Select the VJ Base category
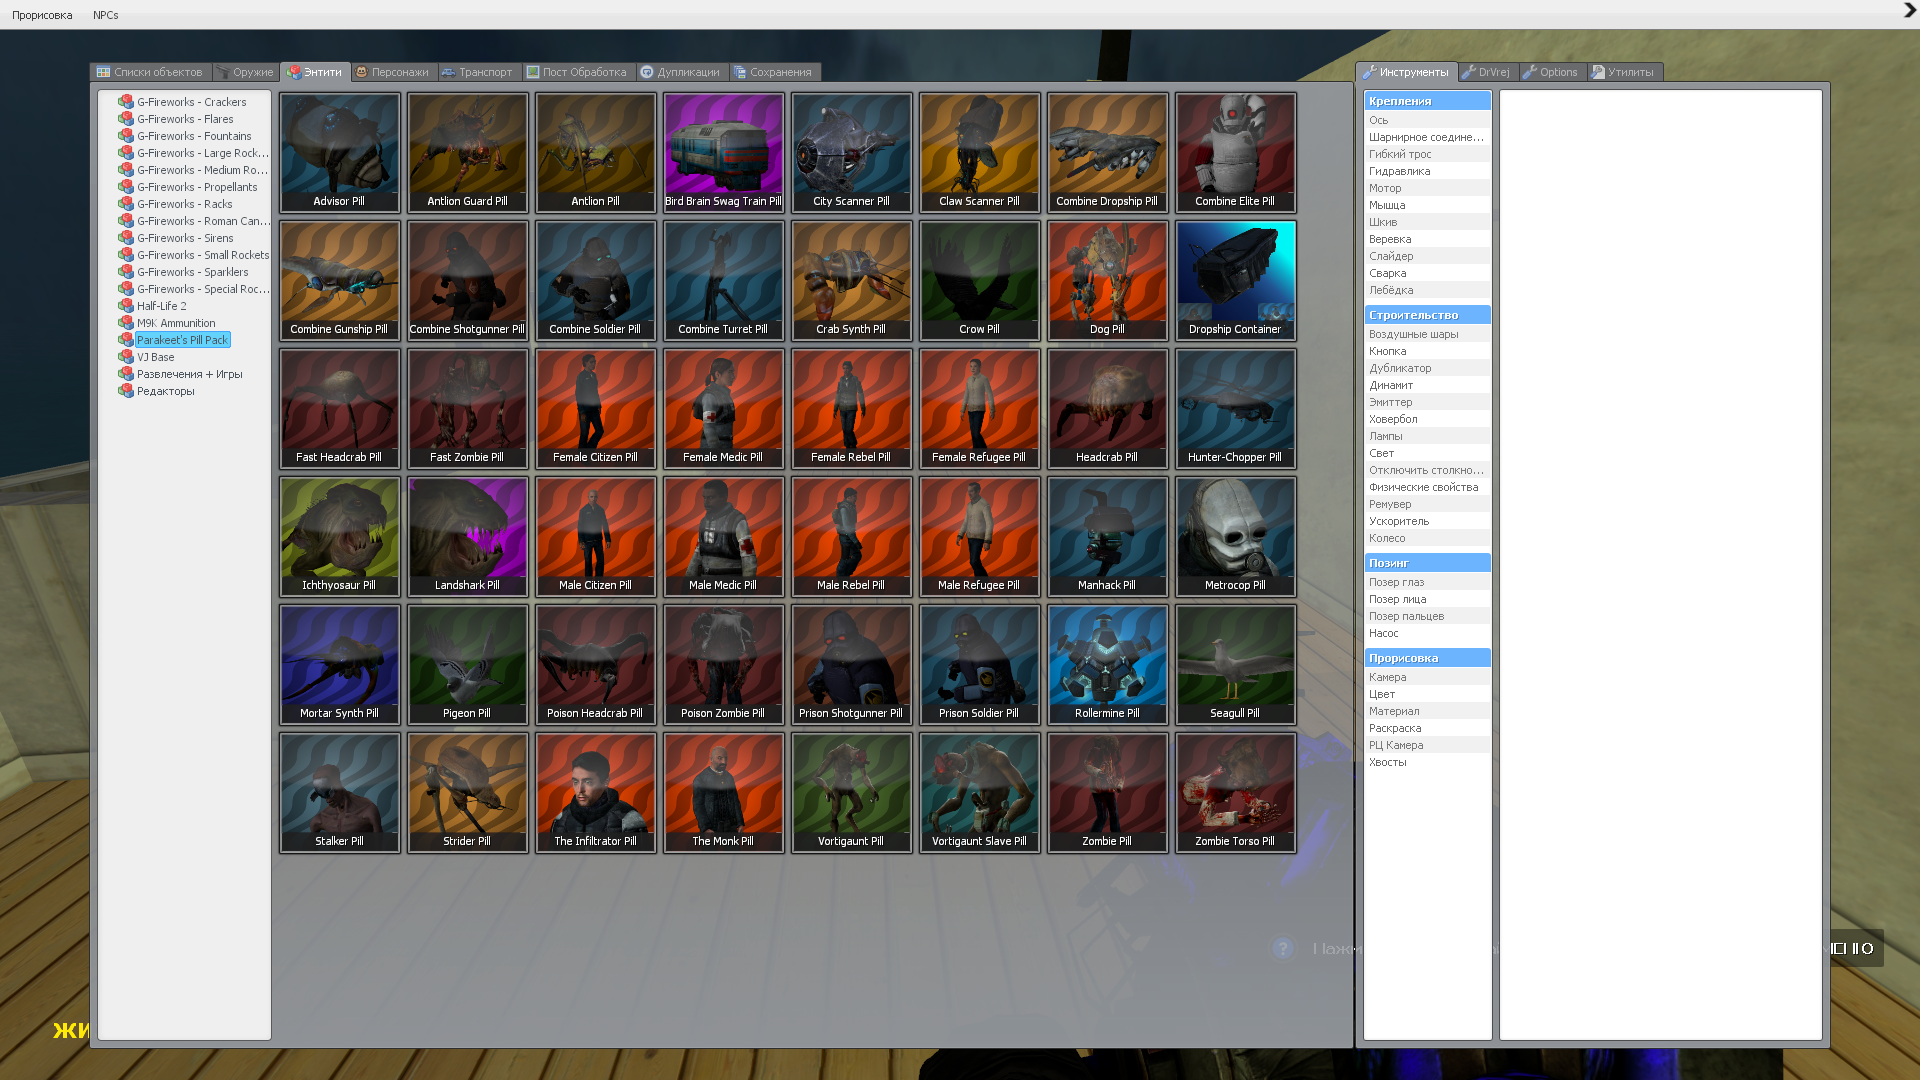 pos(146,357)
